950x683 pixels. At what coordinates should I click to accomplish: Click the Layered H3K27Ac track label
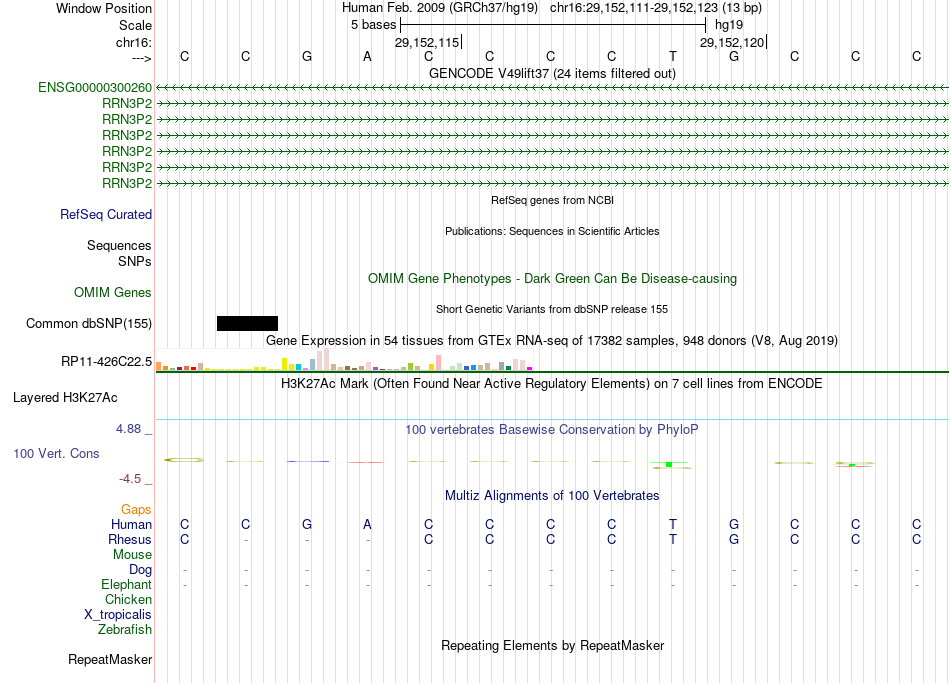click(65, 398)
